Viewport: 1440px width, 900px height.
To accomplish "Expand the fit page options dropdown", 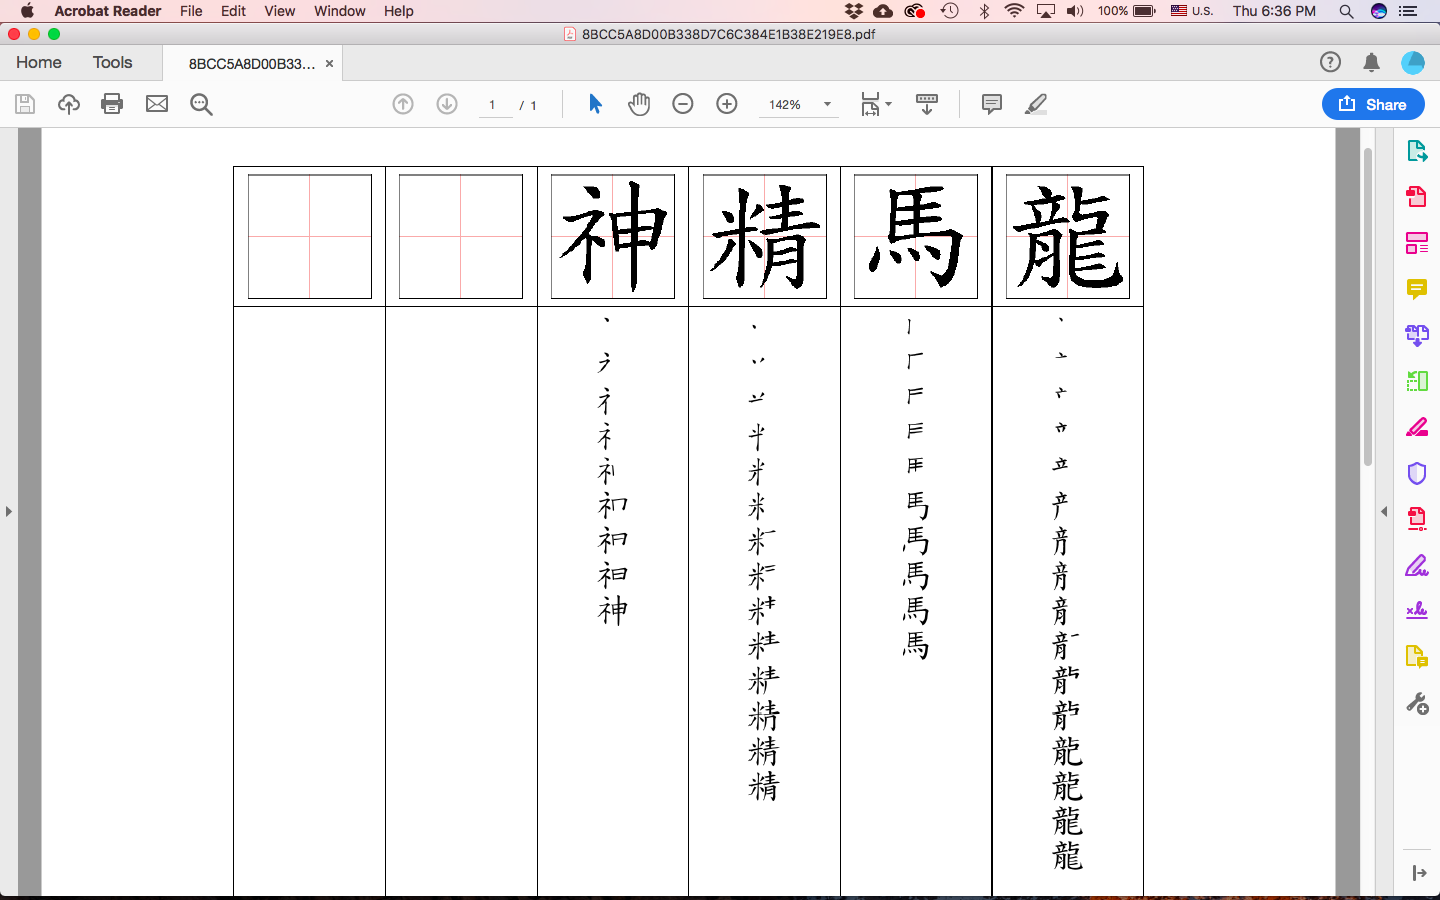I will coord(888,104).
